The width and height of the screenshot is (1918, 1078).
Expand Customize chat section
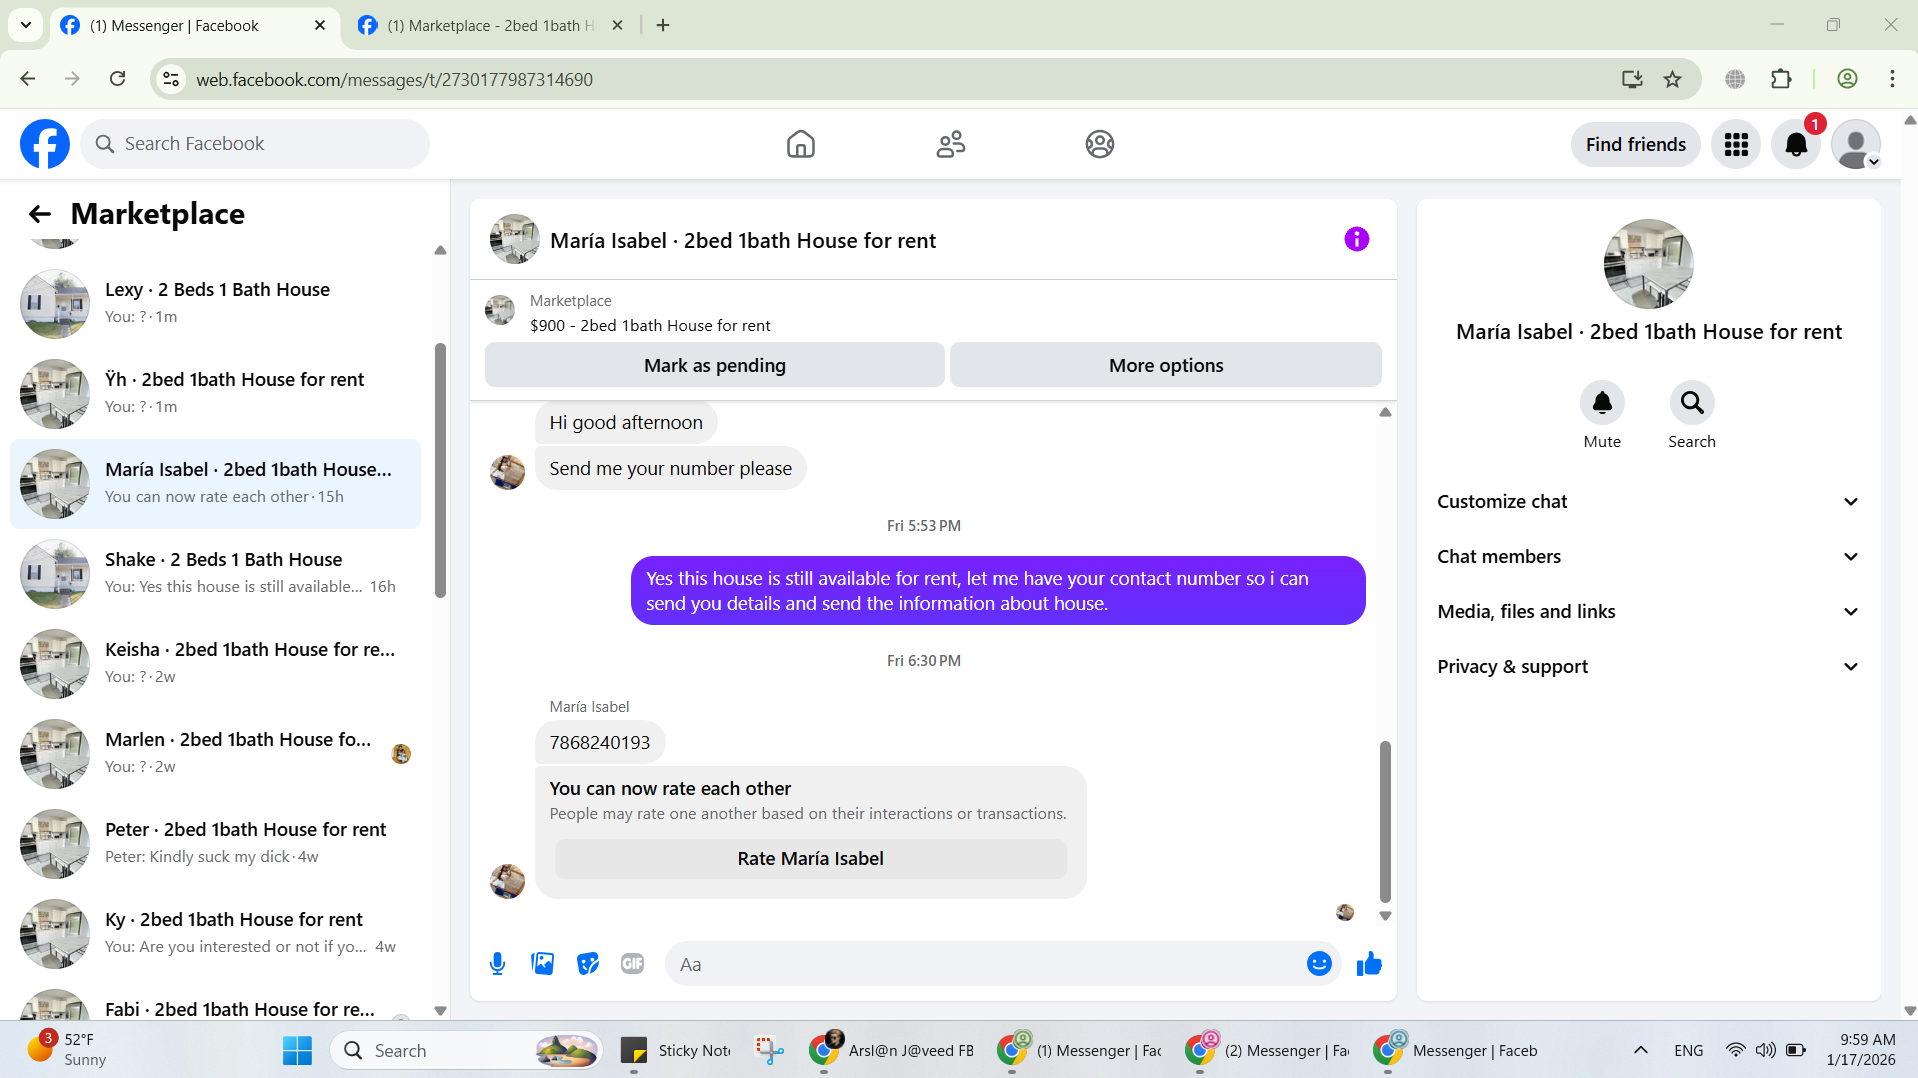1648,502
